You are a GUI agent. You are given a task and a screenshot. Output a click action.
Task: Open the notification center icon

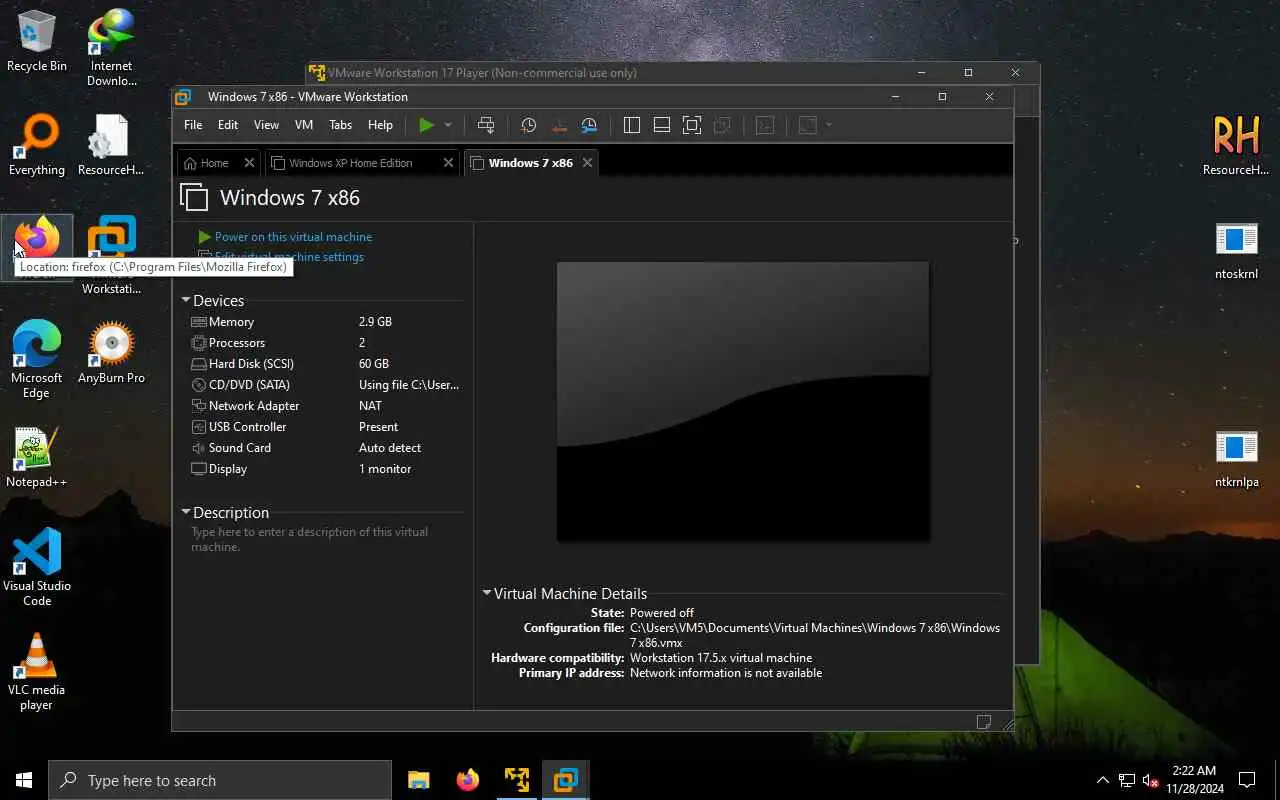1247,780
